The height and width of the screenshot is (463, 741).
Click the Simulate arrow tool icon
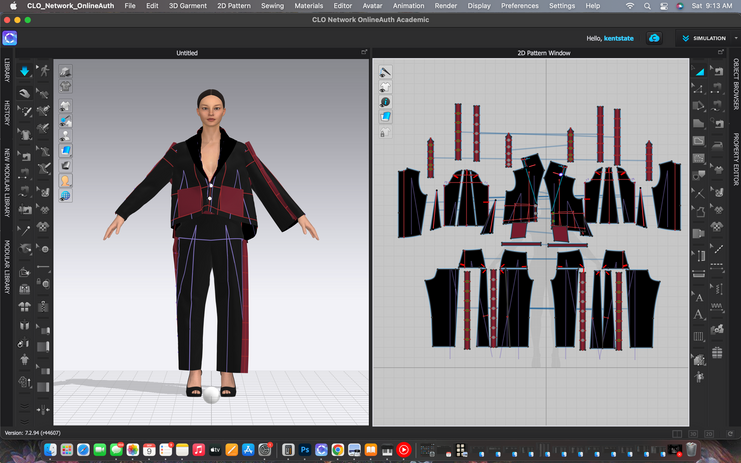click(25, 71)
